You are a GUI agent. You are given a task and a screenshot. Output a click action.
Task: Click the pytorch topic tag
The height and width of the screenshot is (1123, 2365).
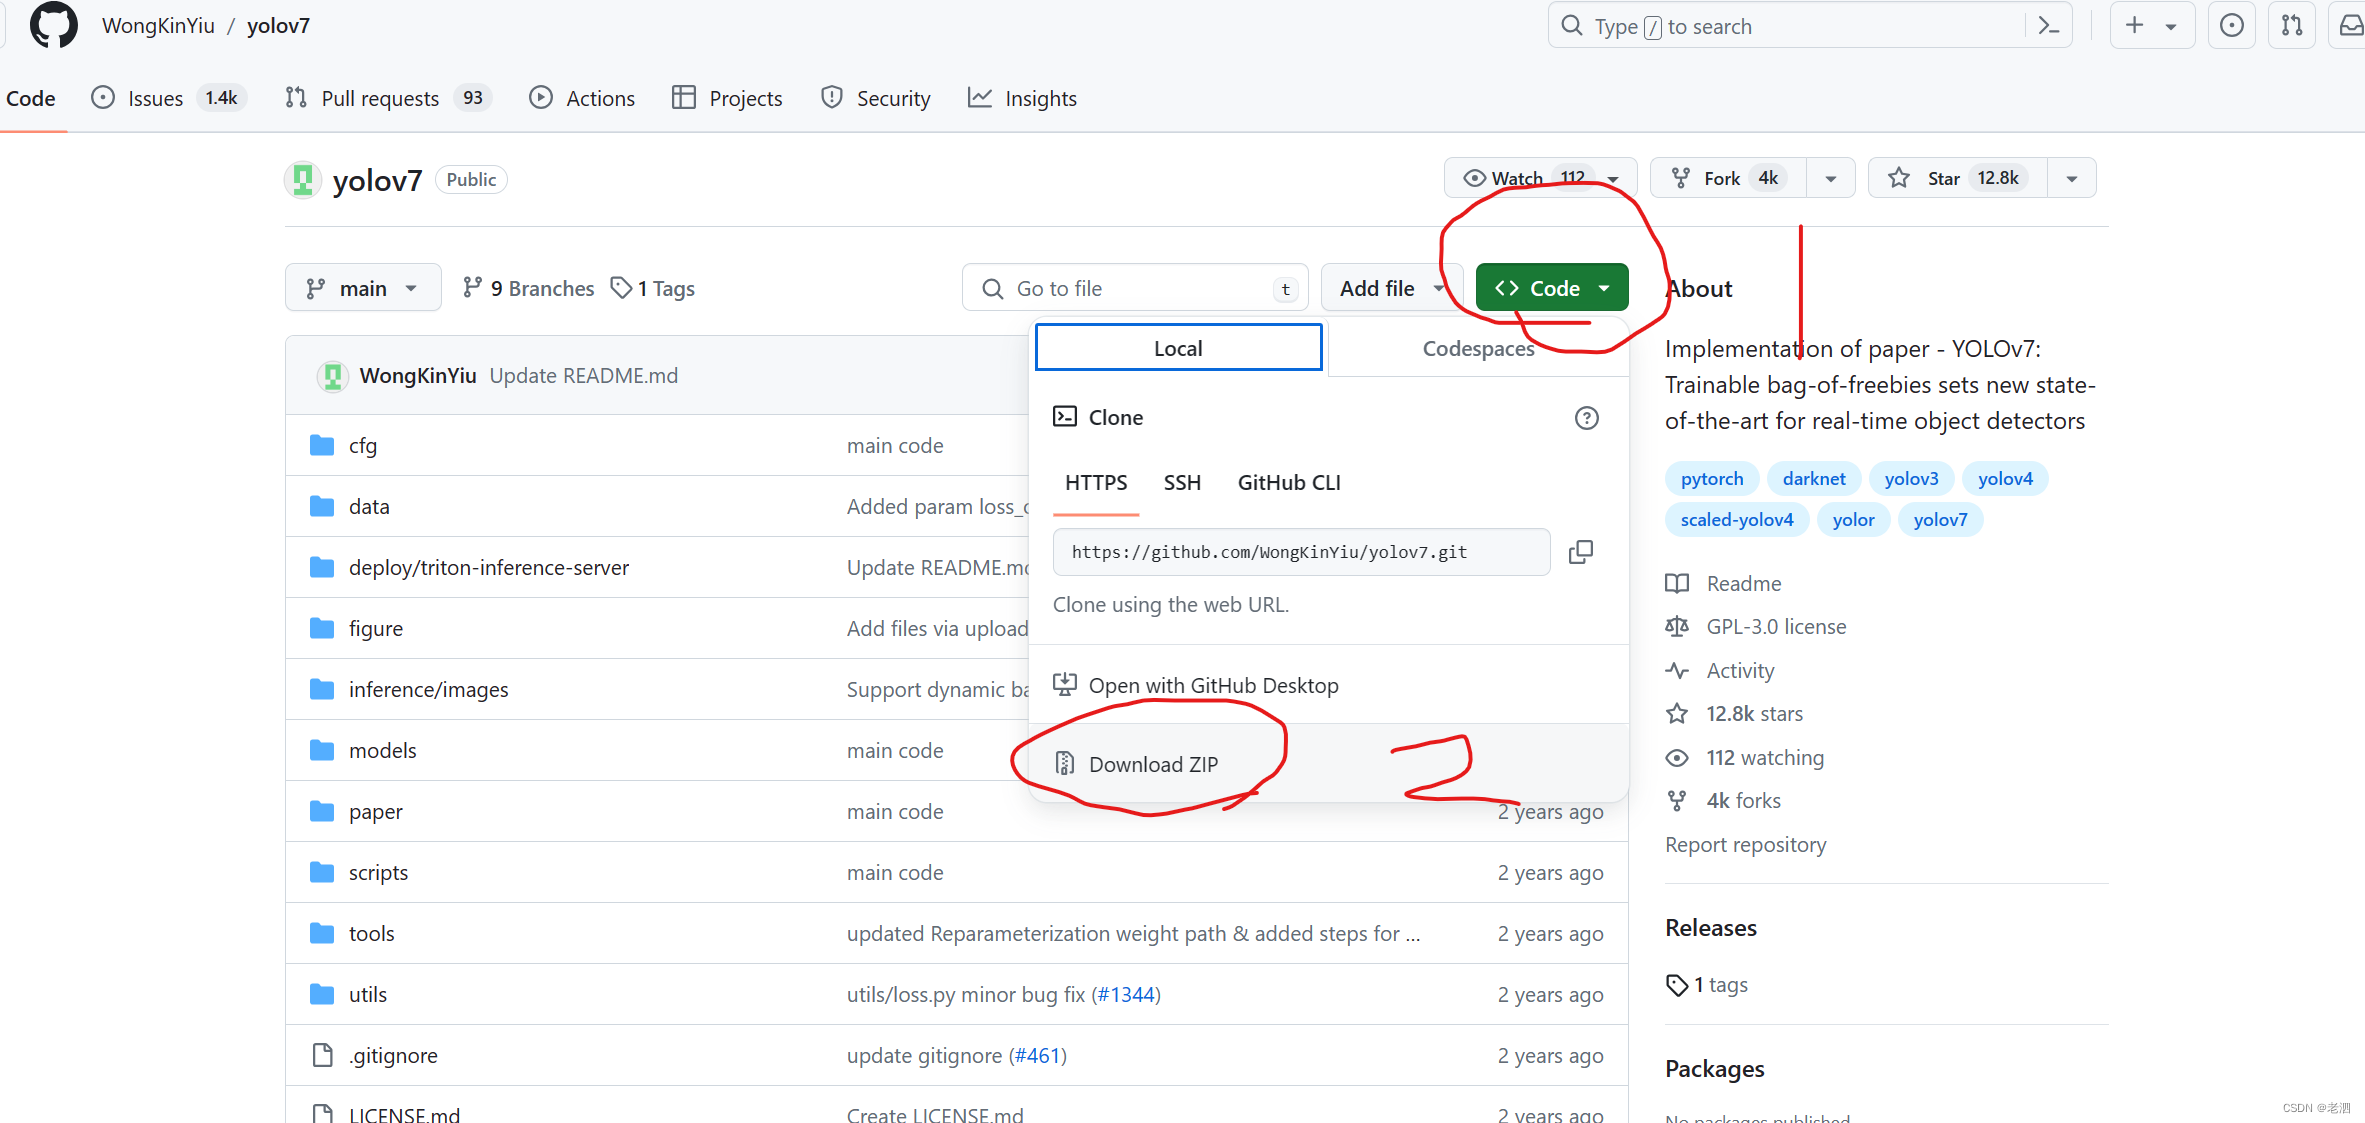point(1711,479)
